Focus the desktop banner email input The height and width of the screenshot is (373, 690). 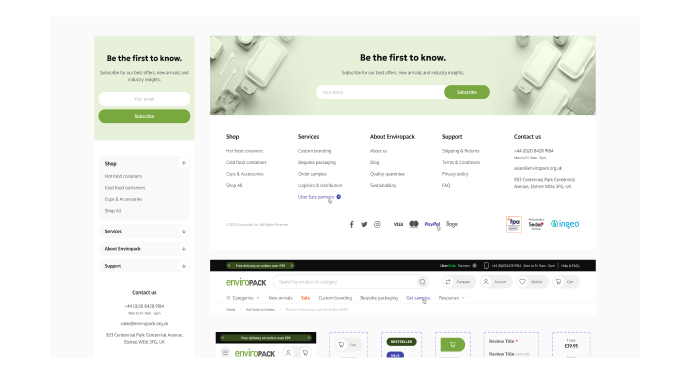click(380, 92)
